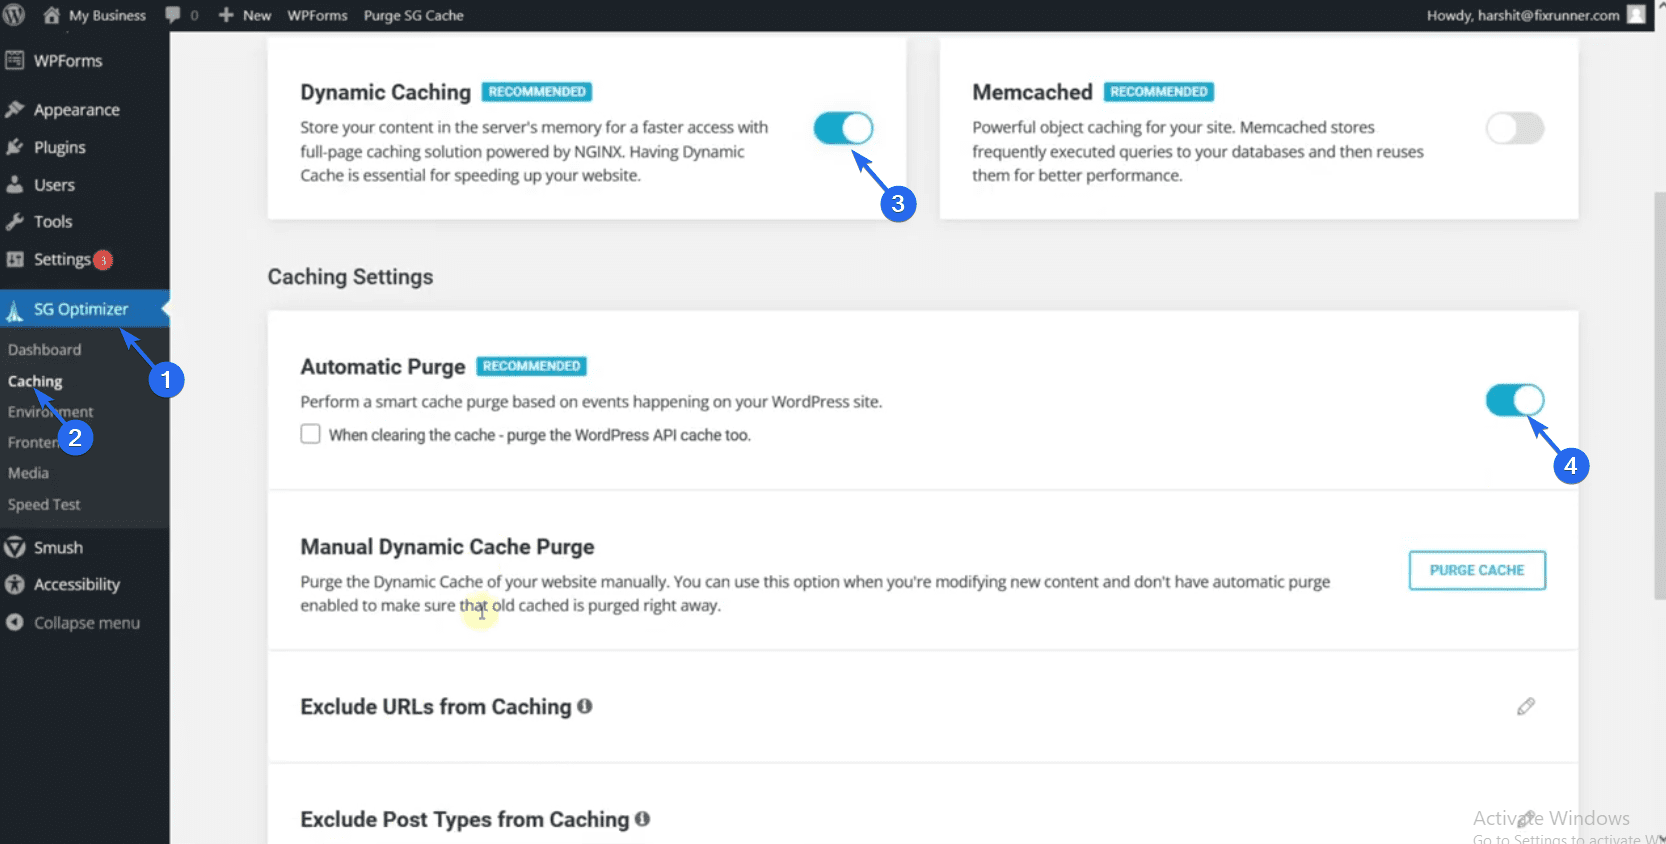This screenshot has width=1666, height=844.
Task: Click RECOMMENDED badge next to Automatic Purge
Action: click(532, 366)
